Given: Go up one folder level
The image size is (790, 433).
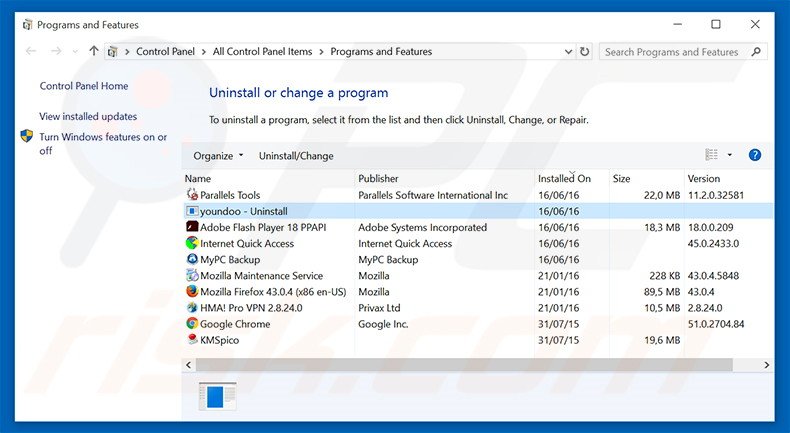Looking at the screenshot, I should 94,51.
